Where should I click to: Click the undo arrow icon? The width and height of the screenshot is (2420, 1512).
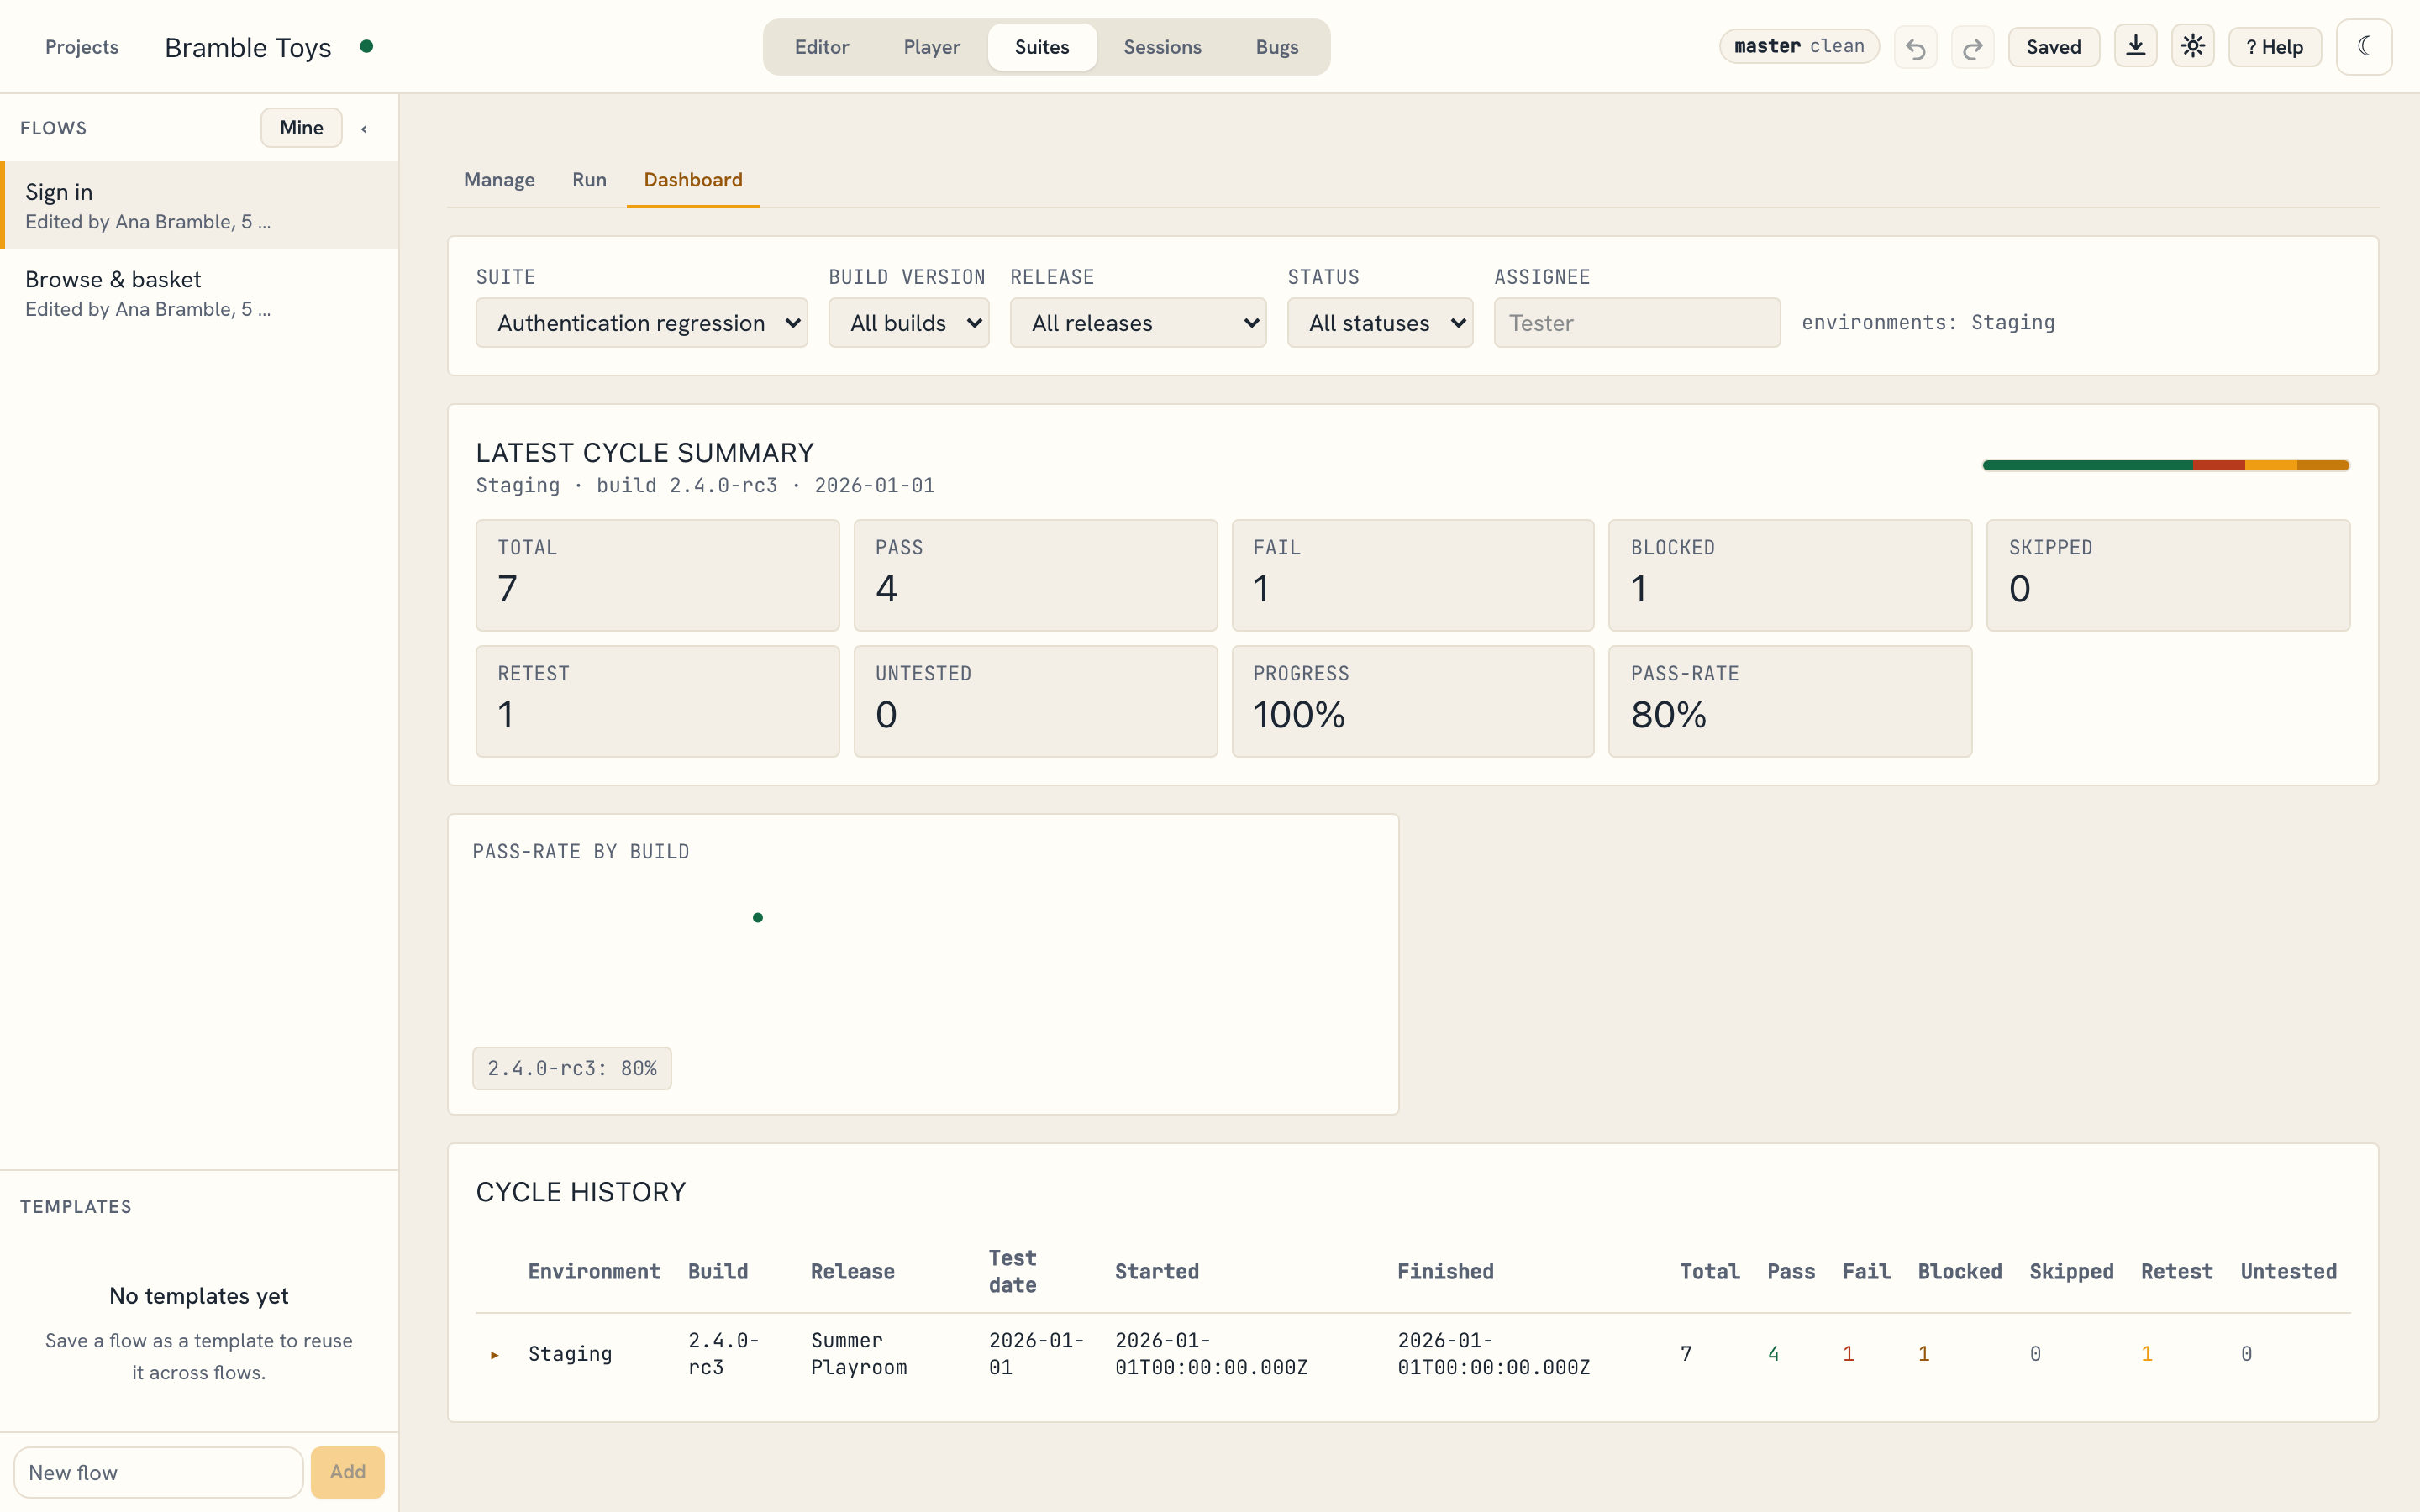1915,47
